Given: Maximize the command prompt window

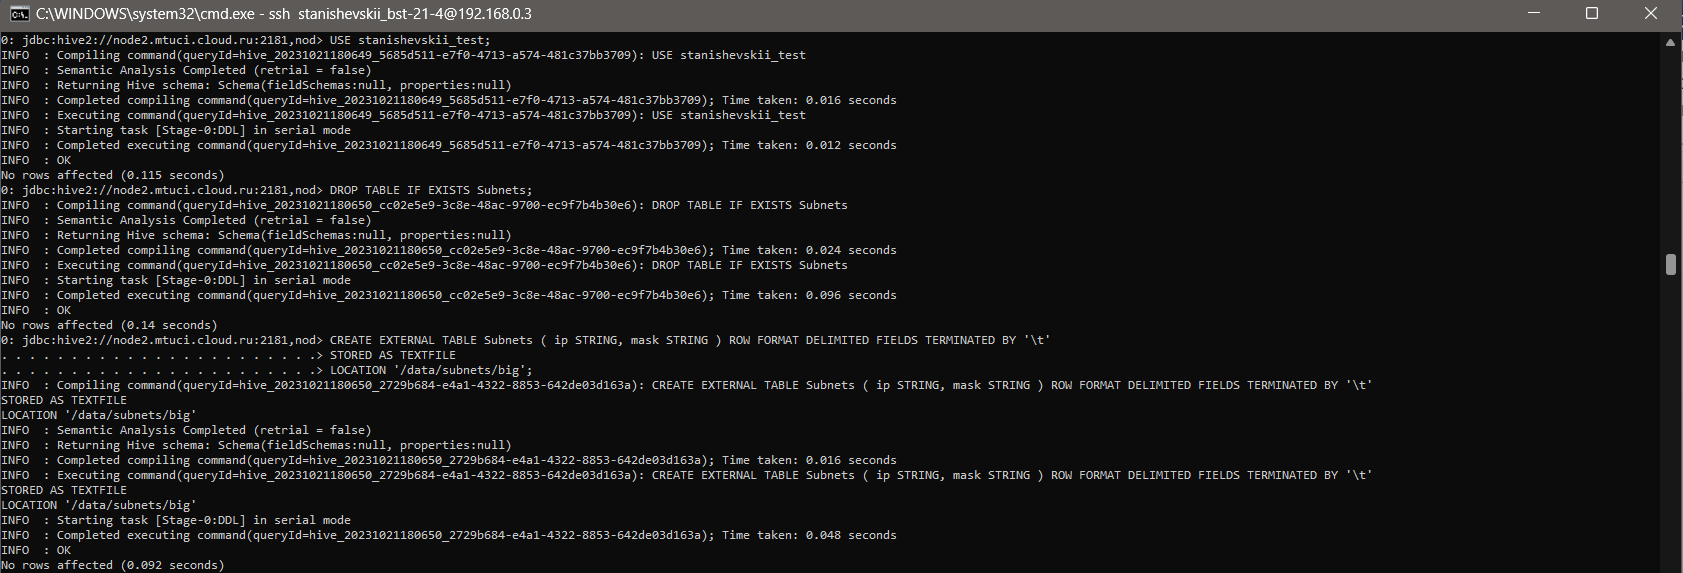Looking at the screenshot, I should 1592,13.
